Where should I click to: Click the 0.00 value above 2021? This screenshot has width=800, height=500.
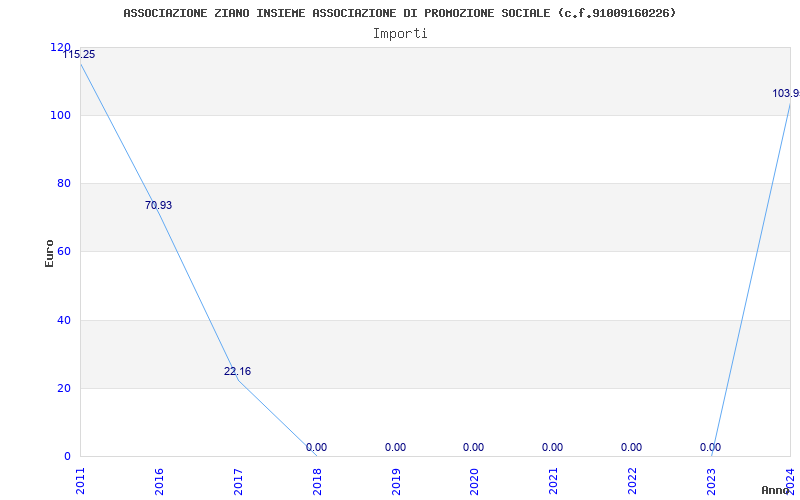[553, 447]
